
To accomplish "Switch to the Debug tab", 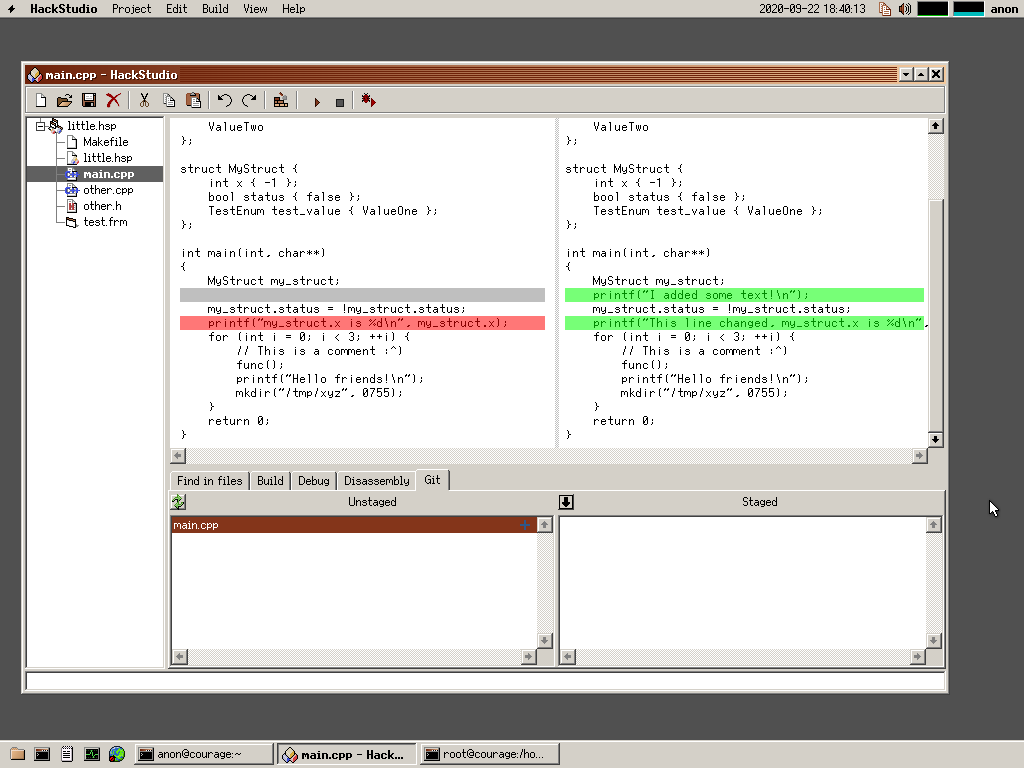I will click(313, 481).
